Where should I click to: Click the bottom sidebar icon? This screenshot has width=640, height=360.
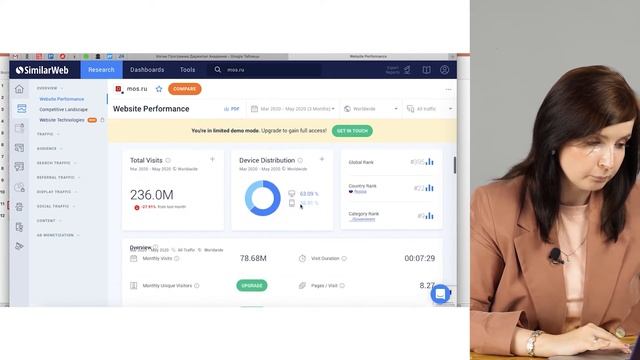19,246
